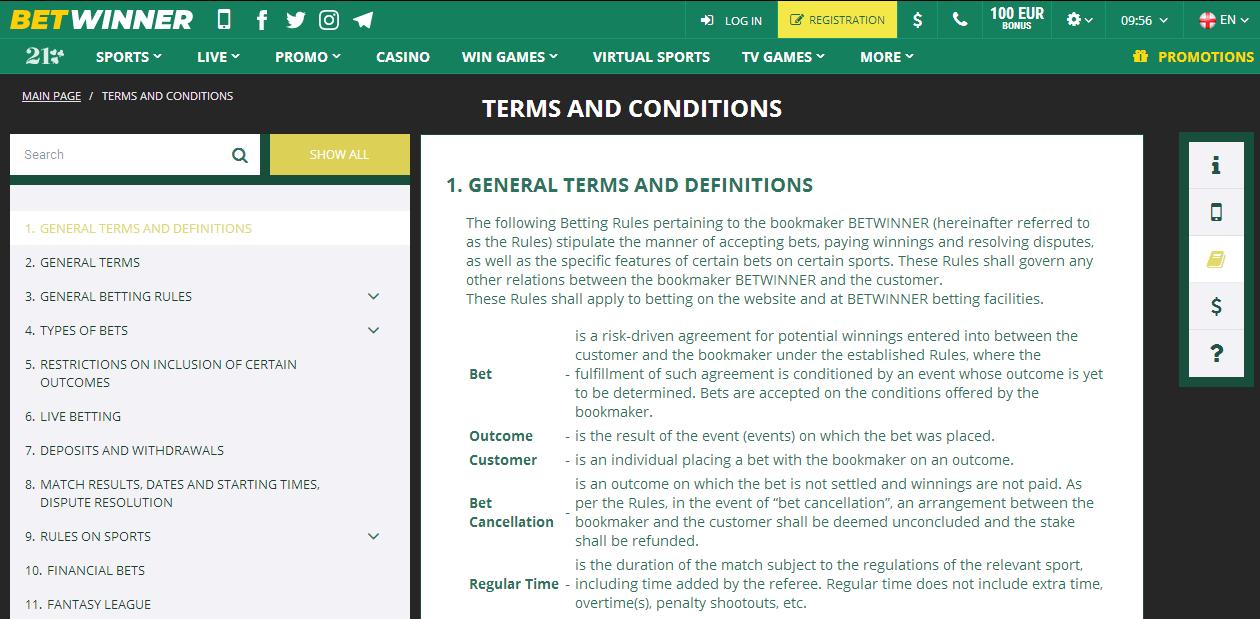This screenshot has width=1260, height=619.
Task: Click the BETWINNER logo
Action: [x=102, y=19]
